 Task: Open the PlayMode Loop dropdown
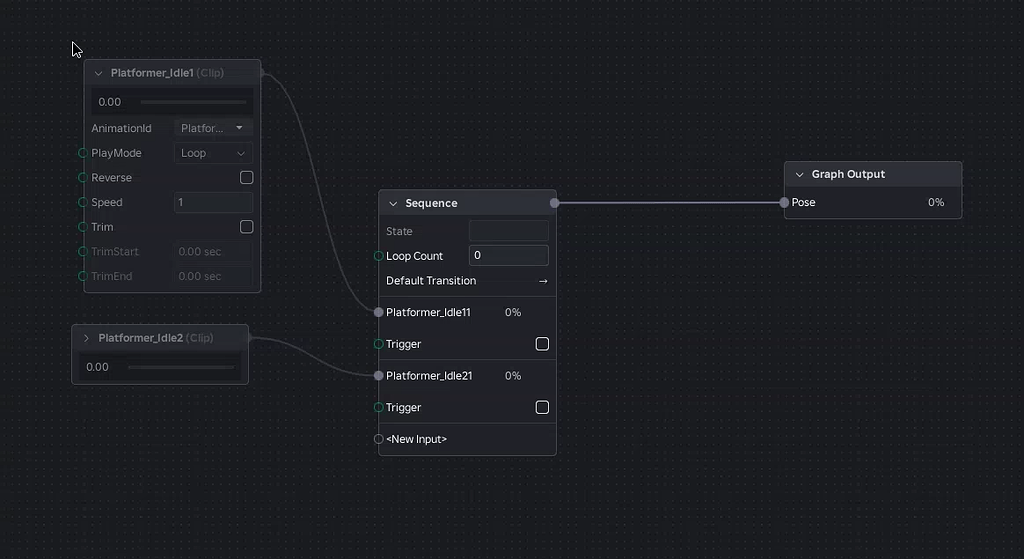click(x=214, y=153)
